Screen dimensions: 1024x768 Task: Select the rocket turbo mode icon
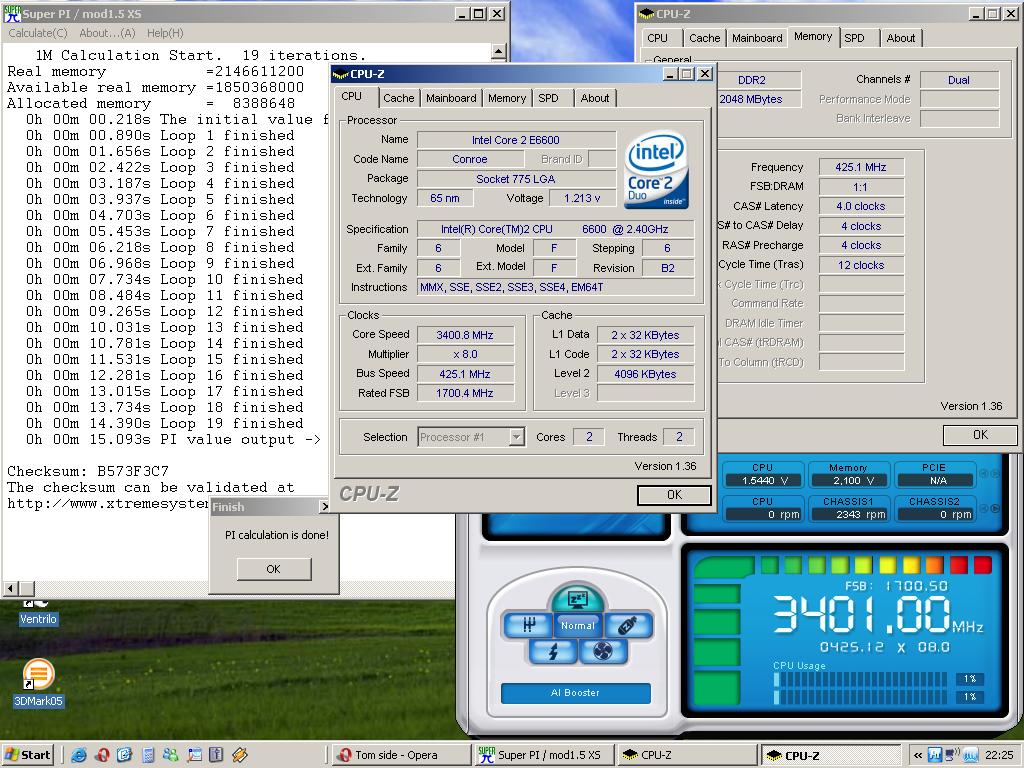[x=628, y=626]
